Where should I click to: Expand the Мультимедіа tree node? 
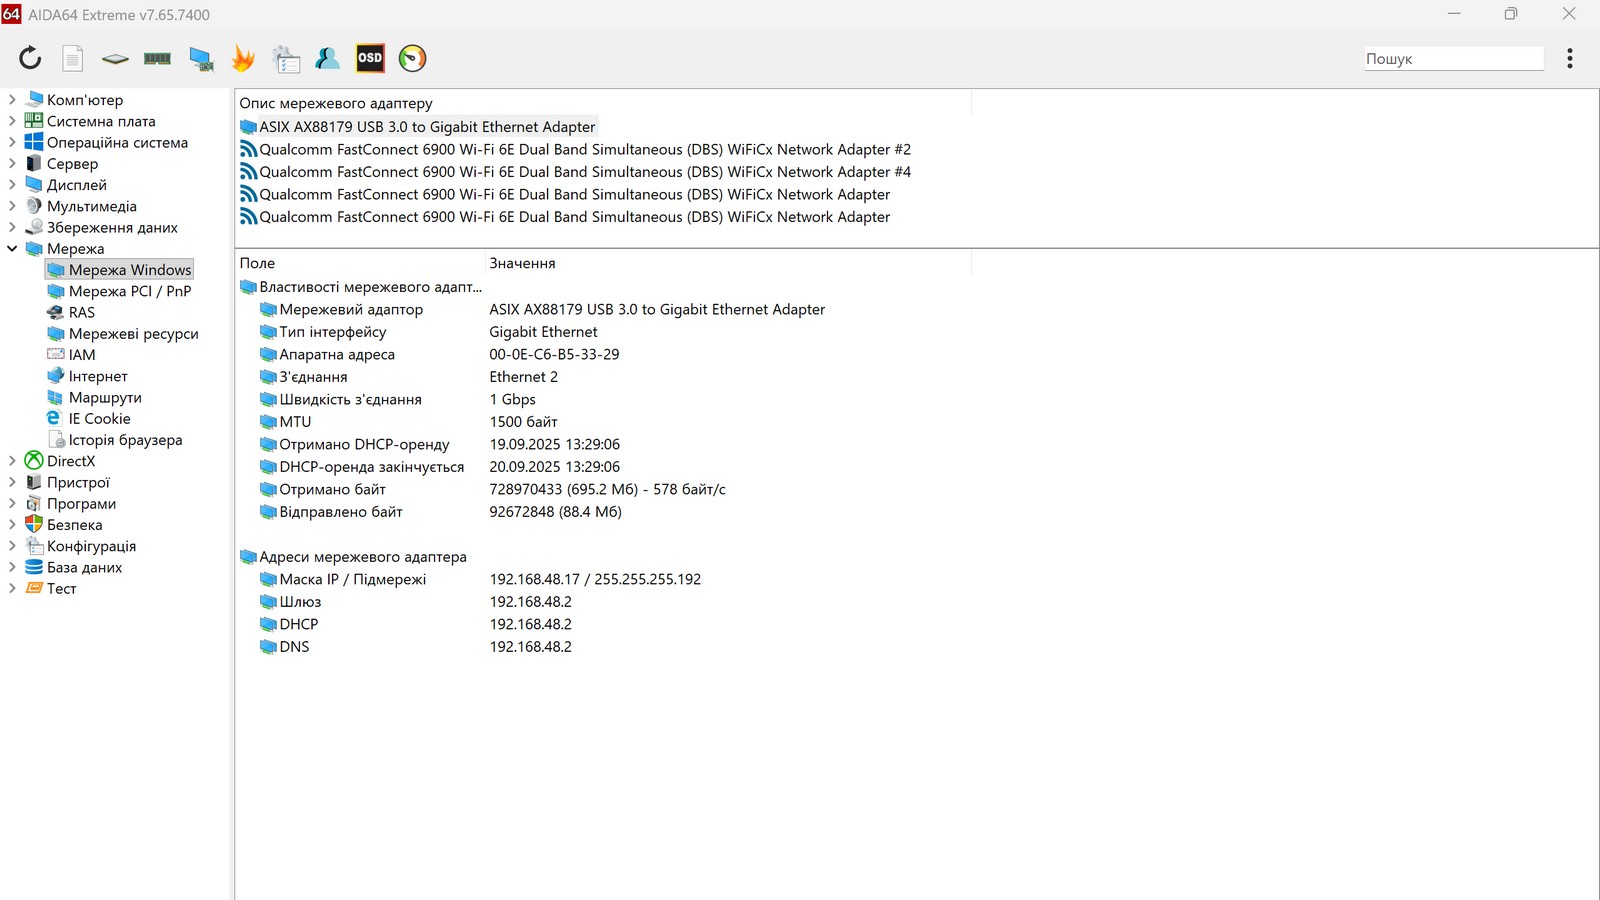point(12,206)
